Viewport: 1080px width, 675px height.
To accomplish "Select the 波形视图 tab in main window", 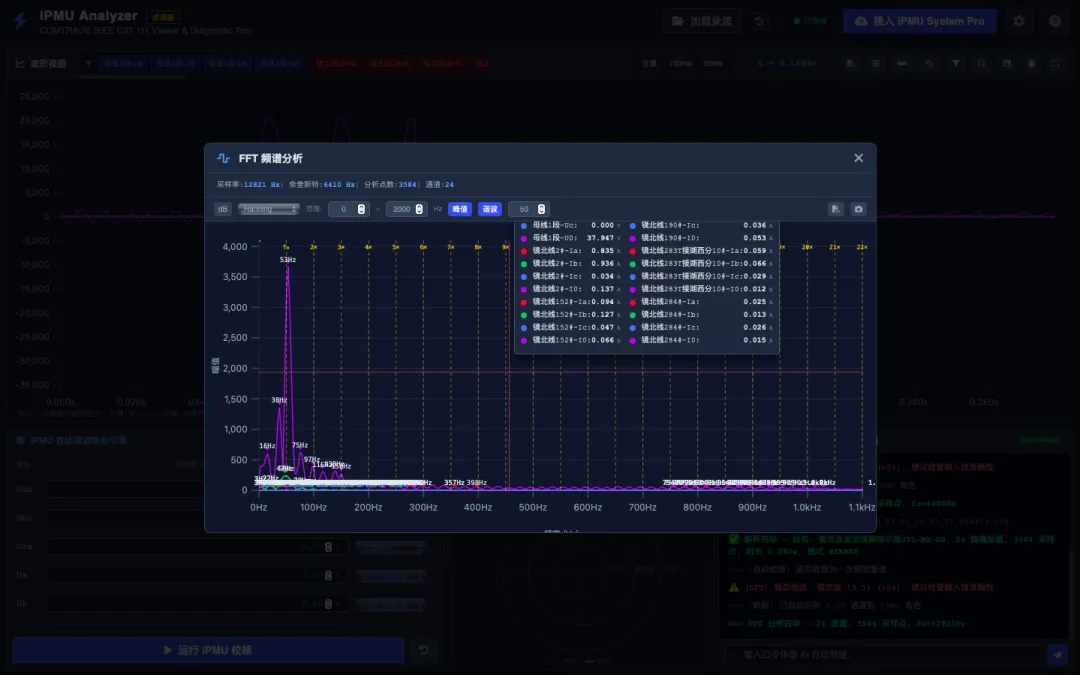I will click(41, 63).
